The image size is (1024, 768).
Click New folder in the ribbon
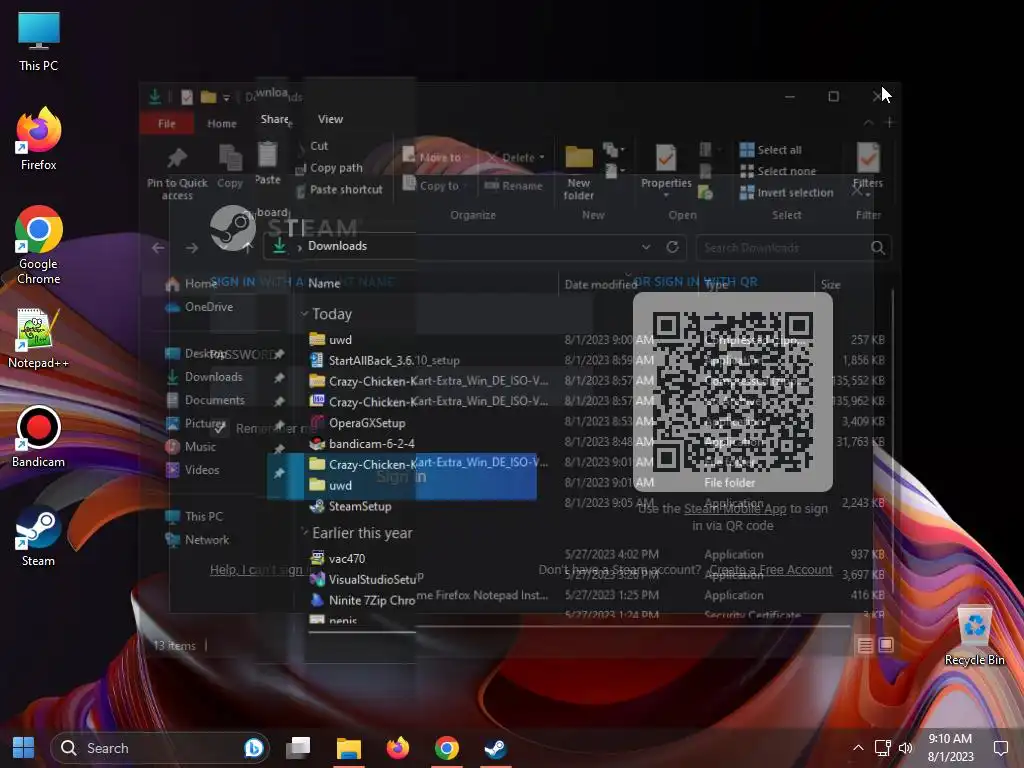click(x=579, y=173)
